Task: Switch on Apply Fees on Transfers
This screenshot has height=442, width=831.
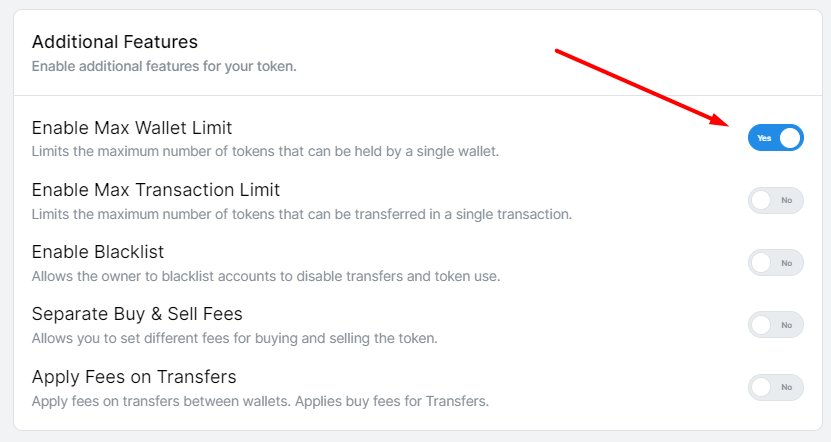Action: 775,387
